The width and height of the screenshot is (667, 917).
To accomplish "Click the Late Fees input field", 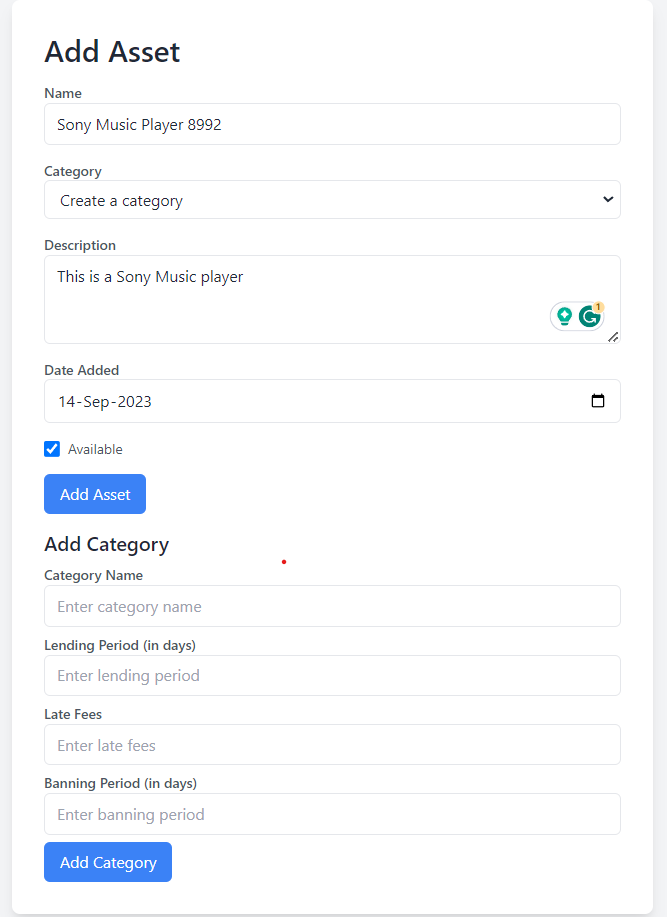I will [332, 744].
